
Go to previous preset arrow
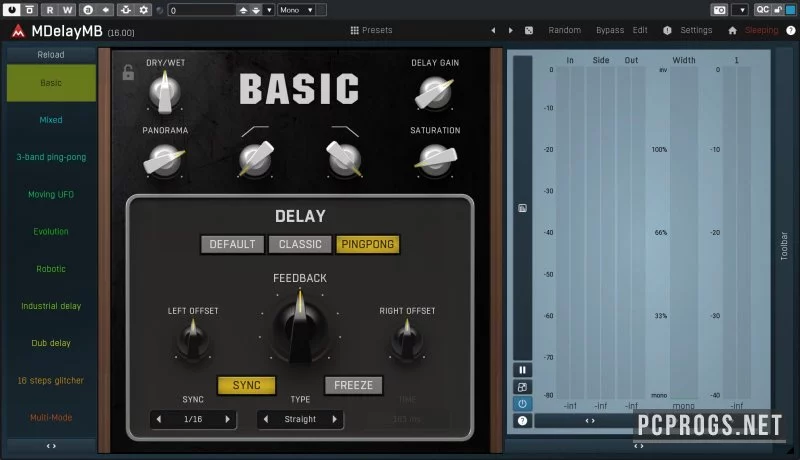tap(493, 31)
